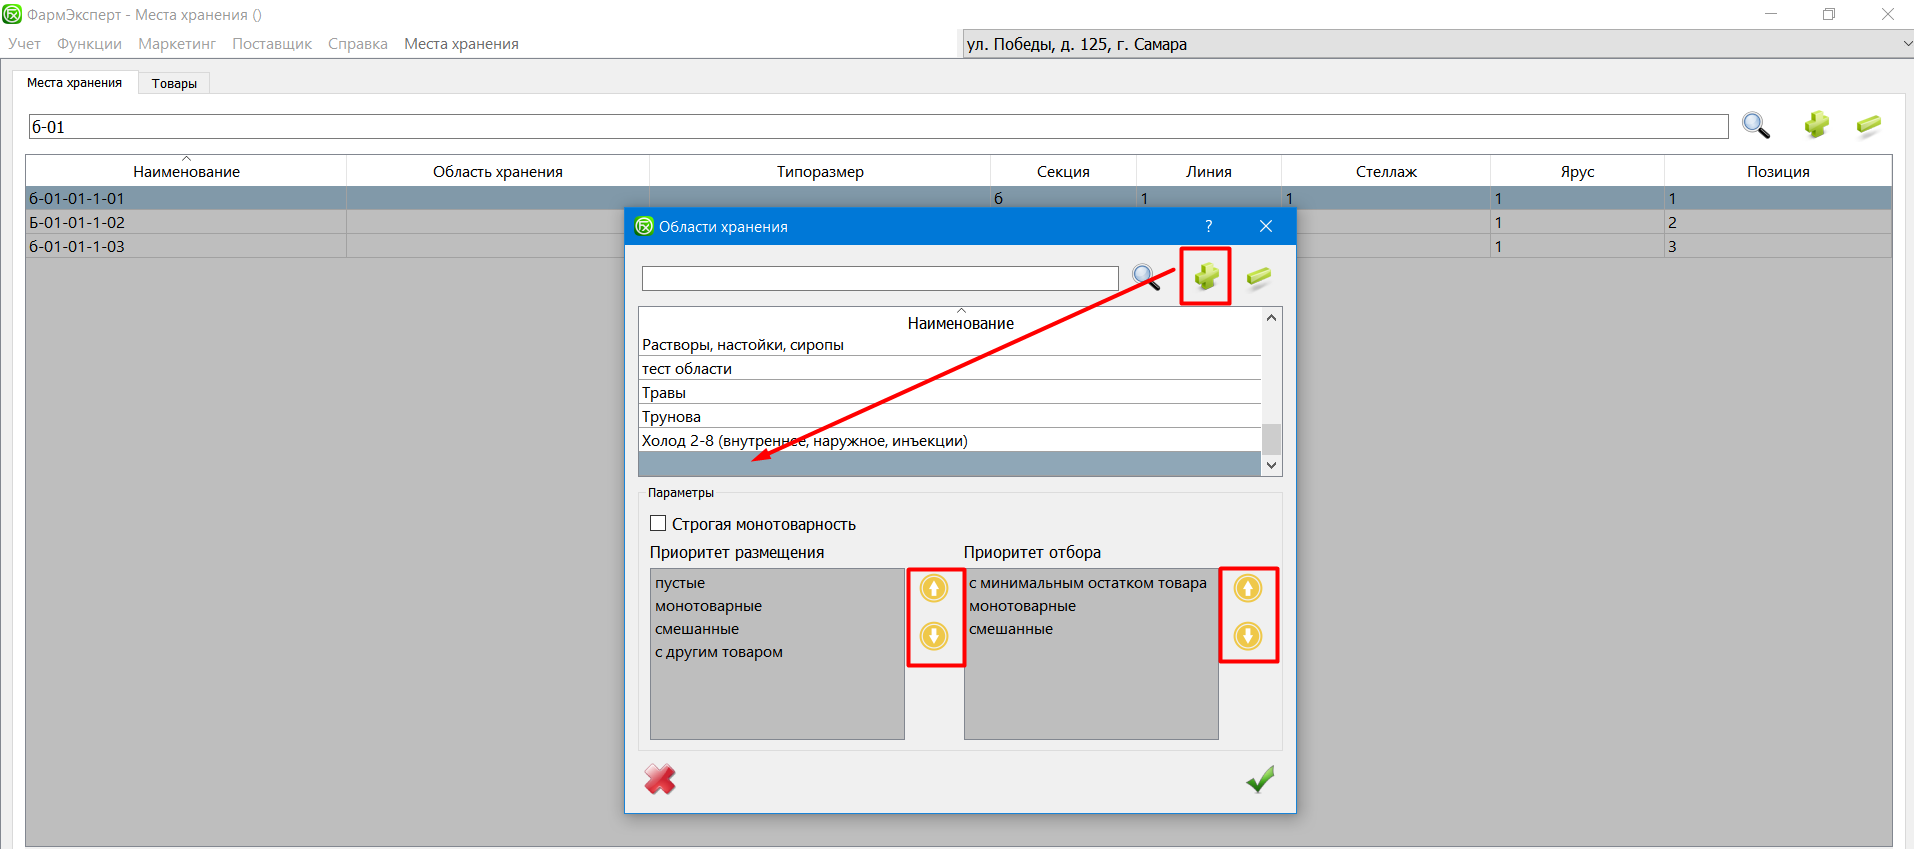
Task: Move selection priority up with the arrow
Action: 1247,589
